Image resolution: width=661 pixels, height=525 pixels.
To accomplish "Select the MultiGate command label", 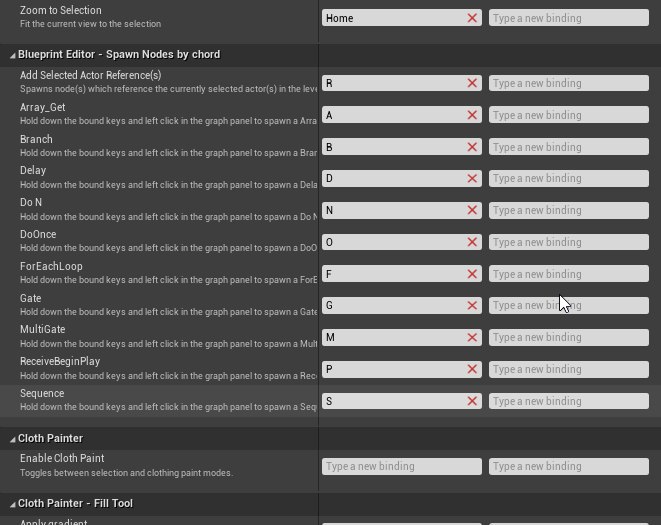I will coord(43,329).
